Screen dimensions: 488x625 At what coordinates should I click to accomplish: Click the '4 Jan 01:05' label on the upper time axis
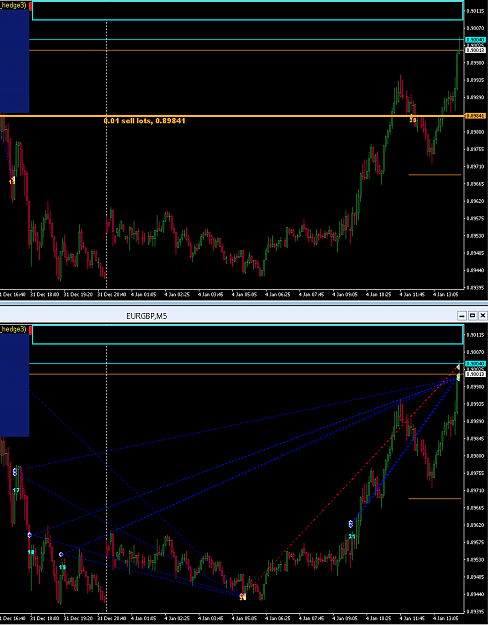145,295
